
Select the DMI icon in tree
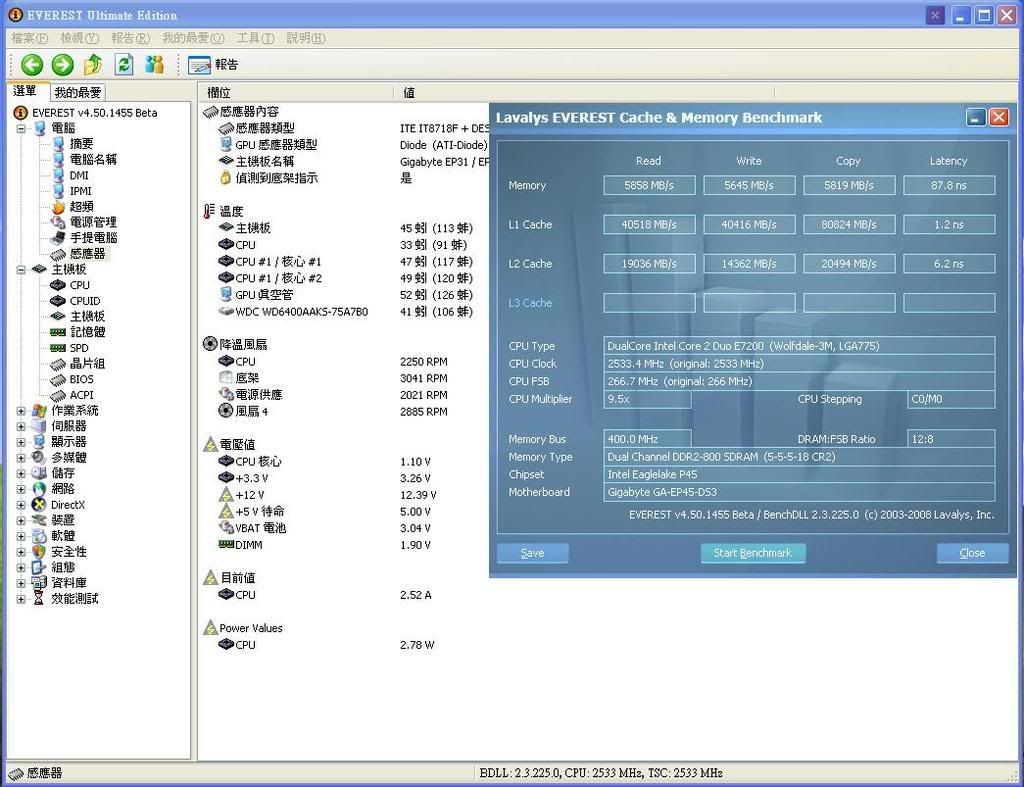(x=58, y=175)
